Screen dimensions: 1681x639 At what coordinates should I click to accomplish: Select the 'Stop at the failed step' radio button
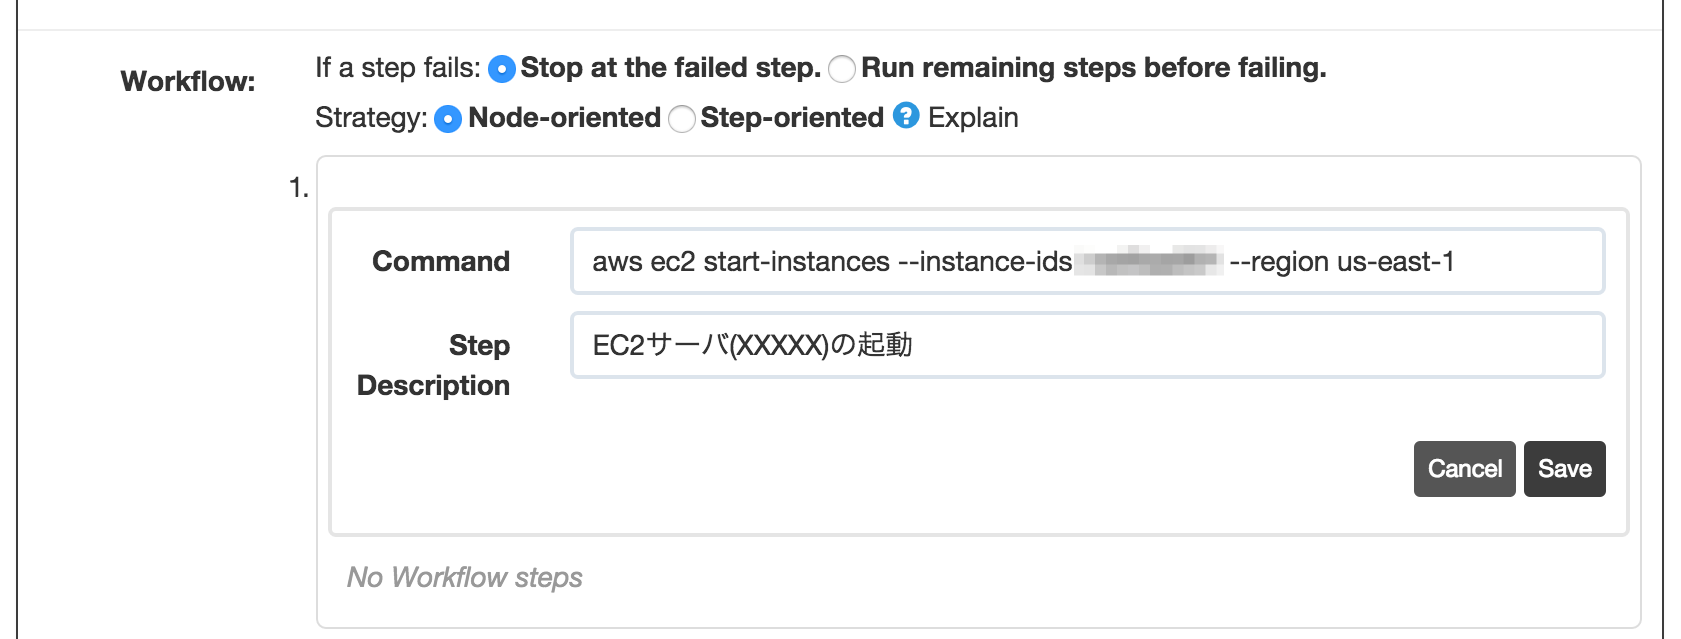[503, 68]
